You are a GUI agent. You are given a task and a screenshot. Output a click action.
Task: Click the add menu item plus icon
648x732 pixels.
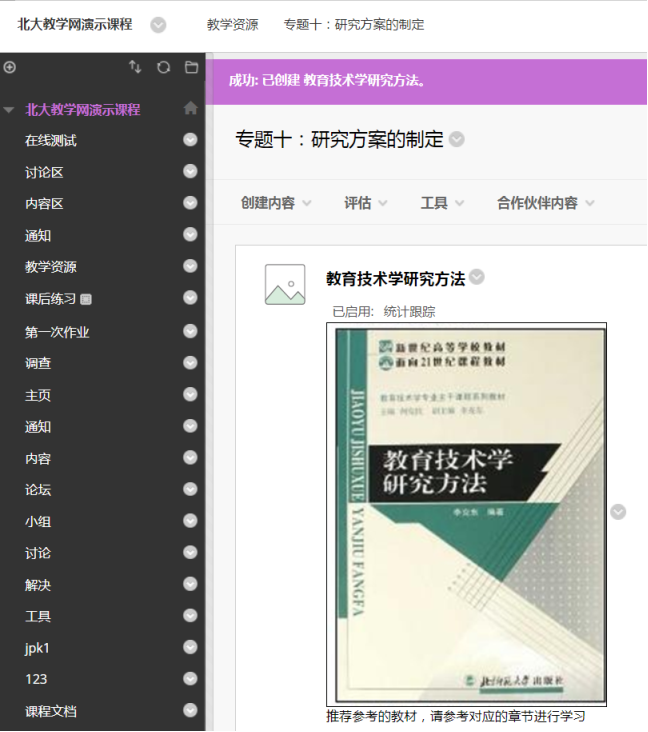(9, 68)
